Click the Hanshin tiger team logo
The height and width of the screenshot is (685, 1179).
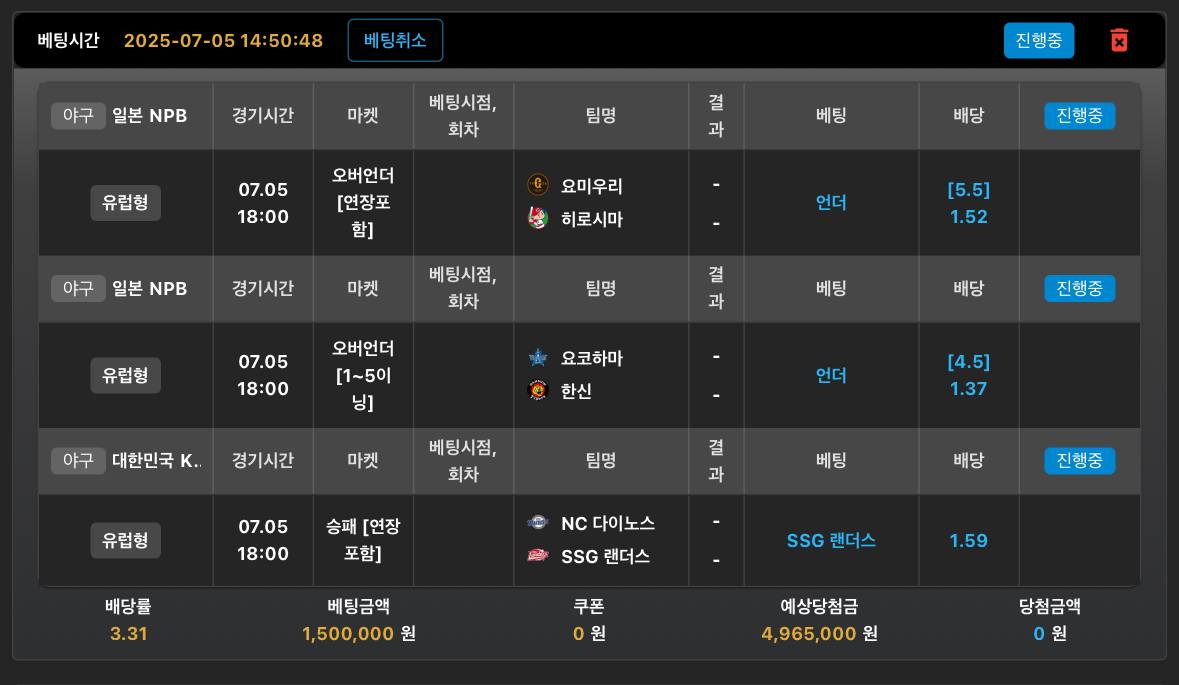pyautogui.click(x=538, y=391)
